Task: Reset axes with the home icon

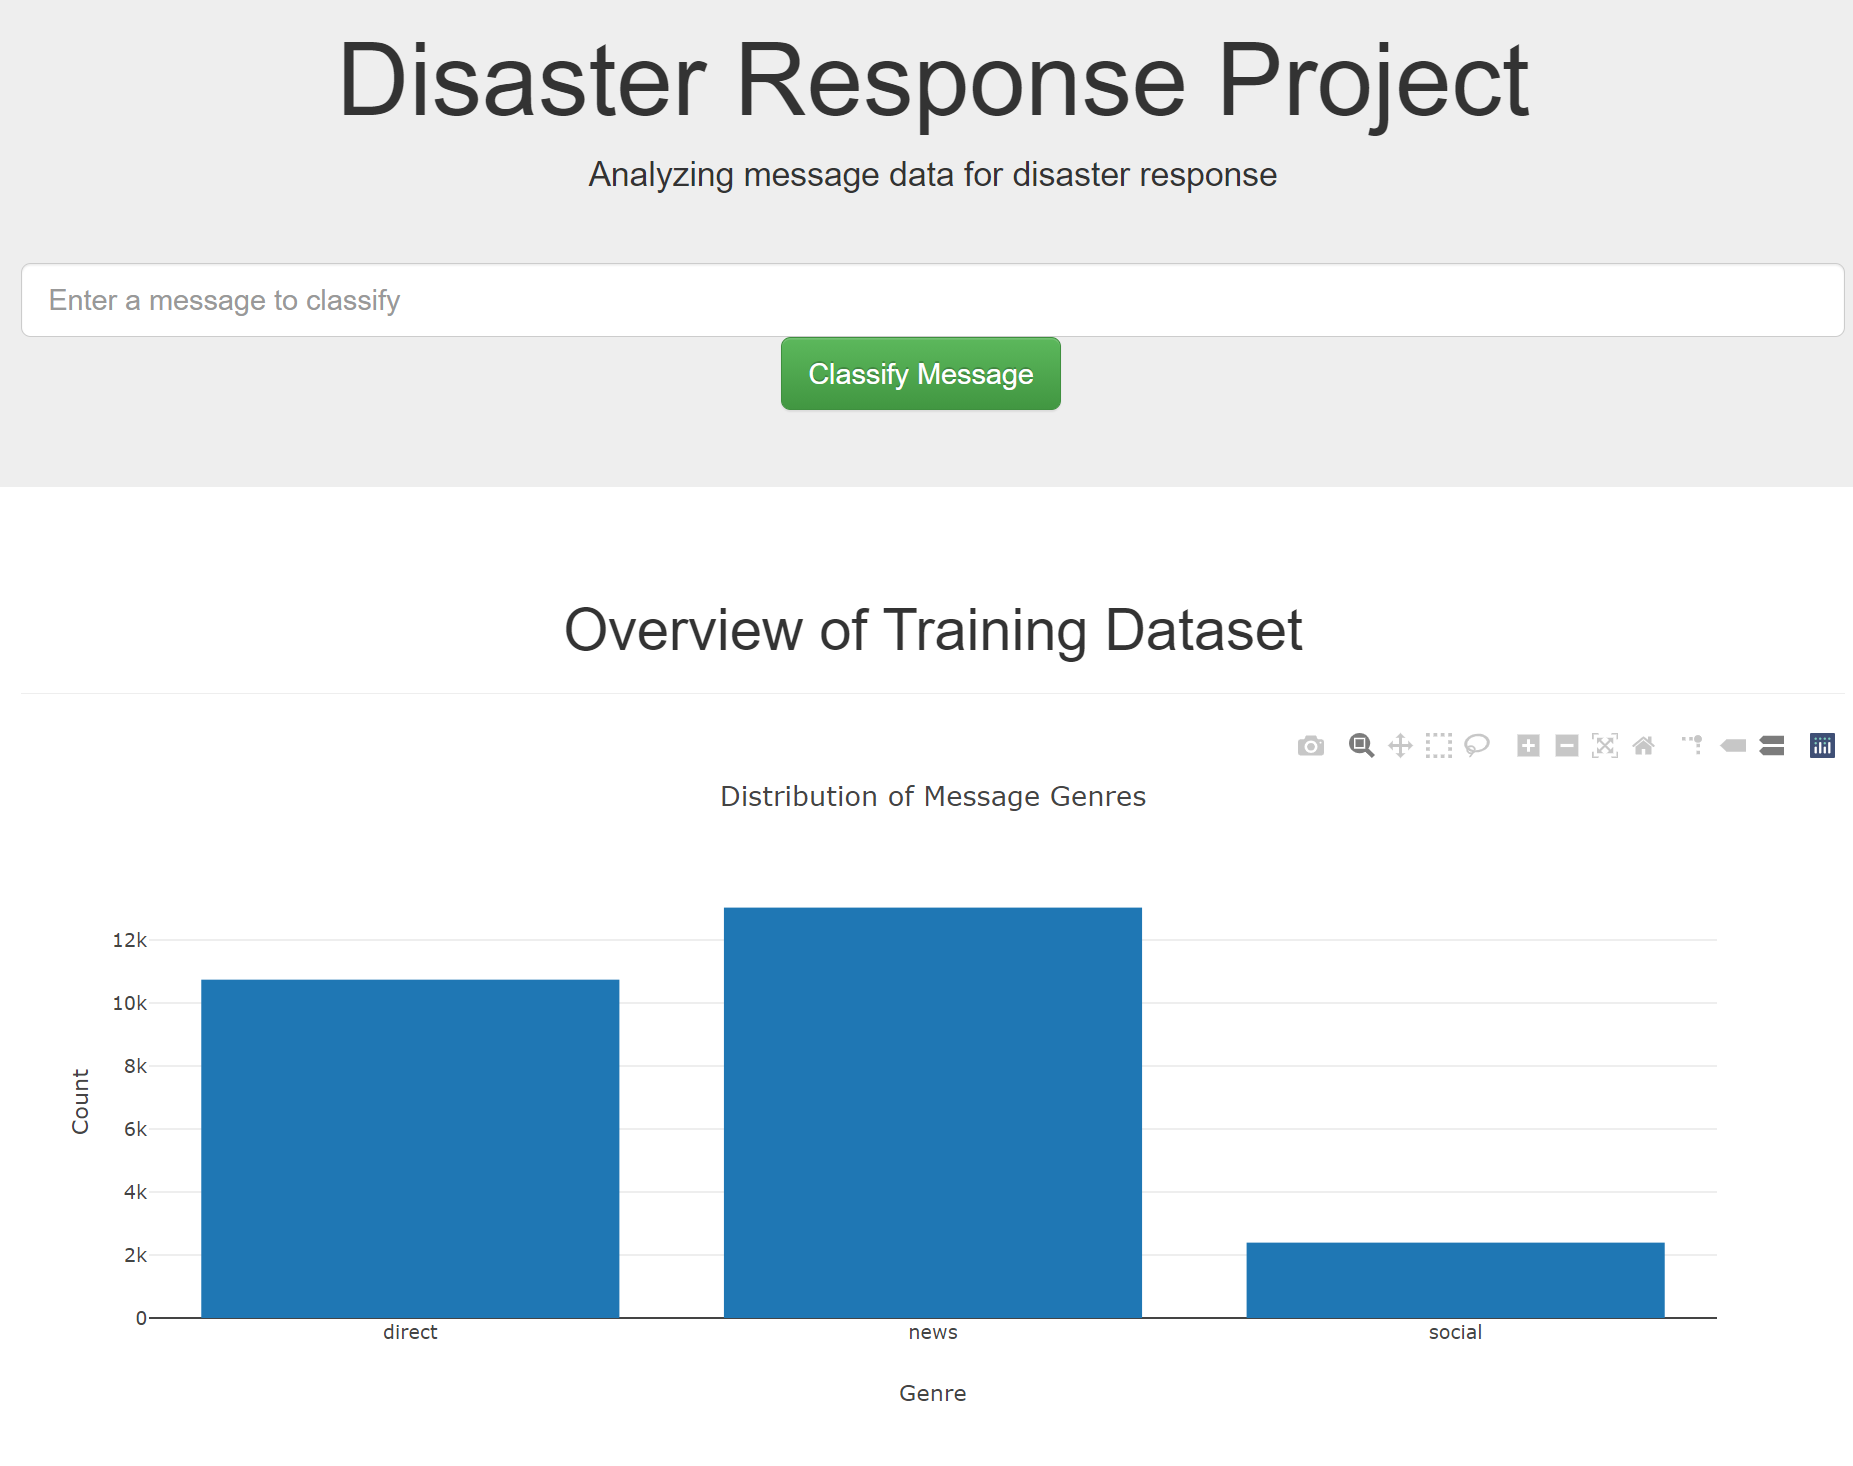Action: click(1643, 746)
